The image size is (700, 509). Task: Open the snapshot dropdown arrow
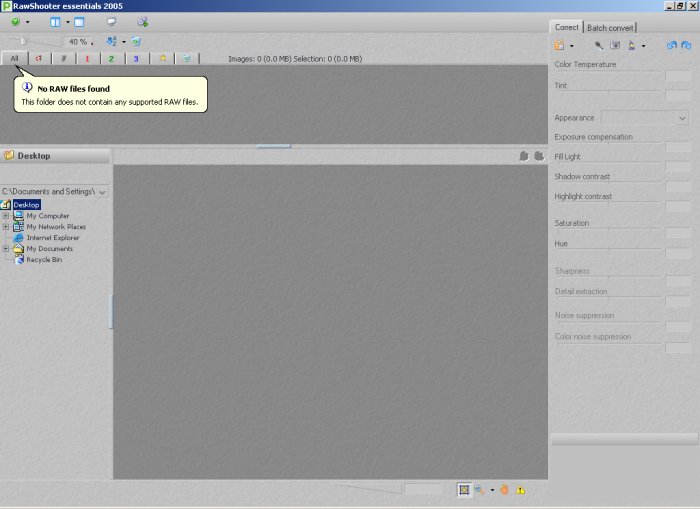click(x=571, y=46)
